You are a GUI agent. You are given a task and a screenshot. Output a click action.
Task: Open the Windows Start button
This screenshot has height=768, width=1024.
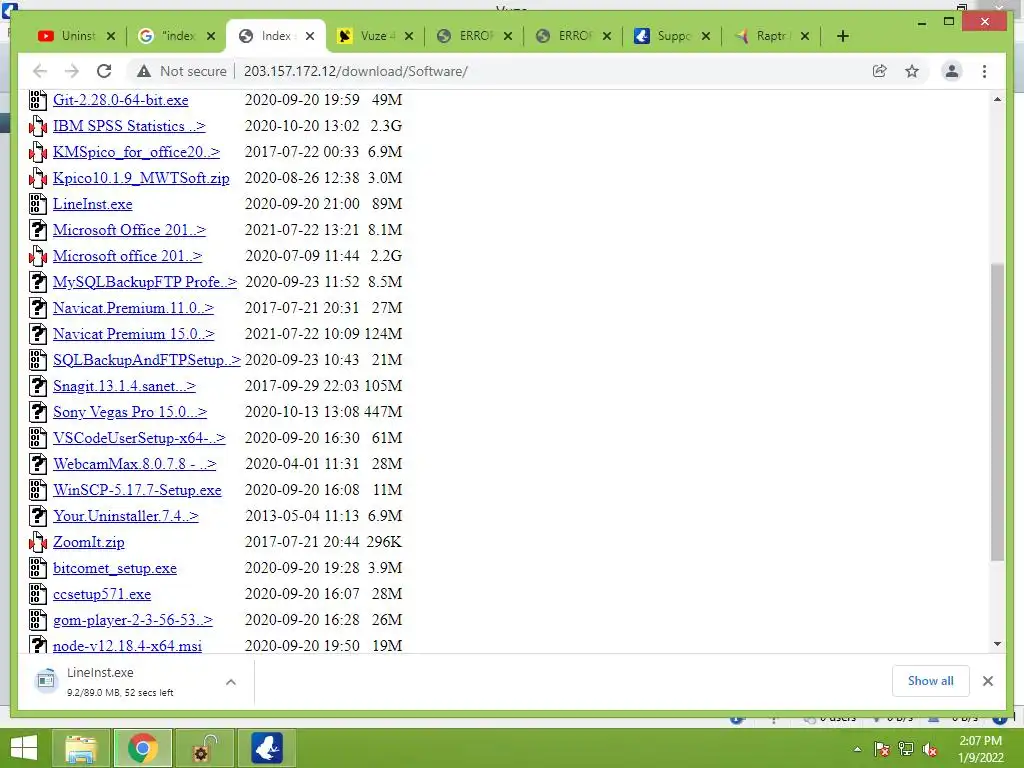click(24, 748)
